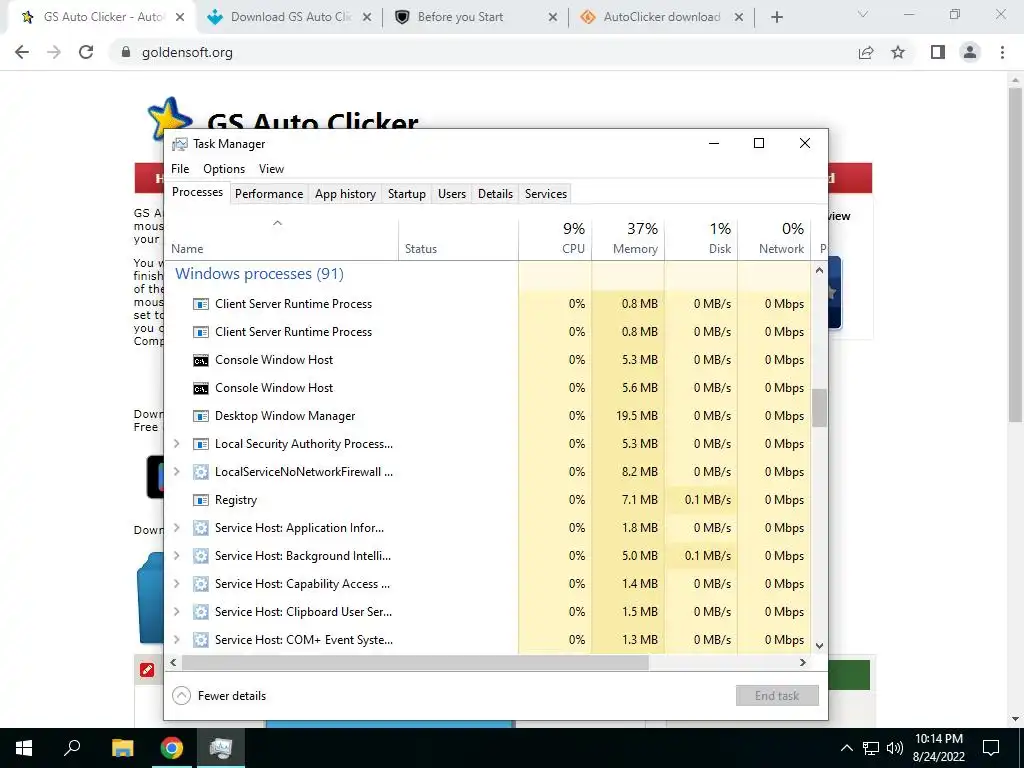Click Chrome icon on the taskbar

coord(172,748)
